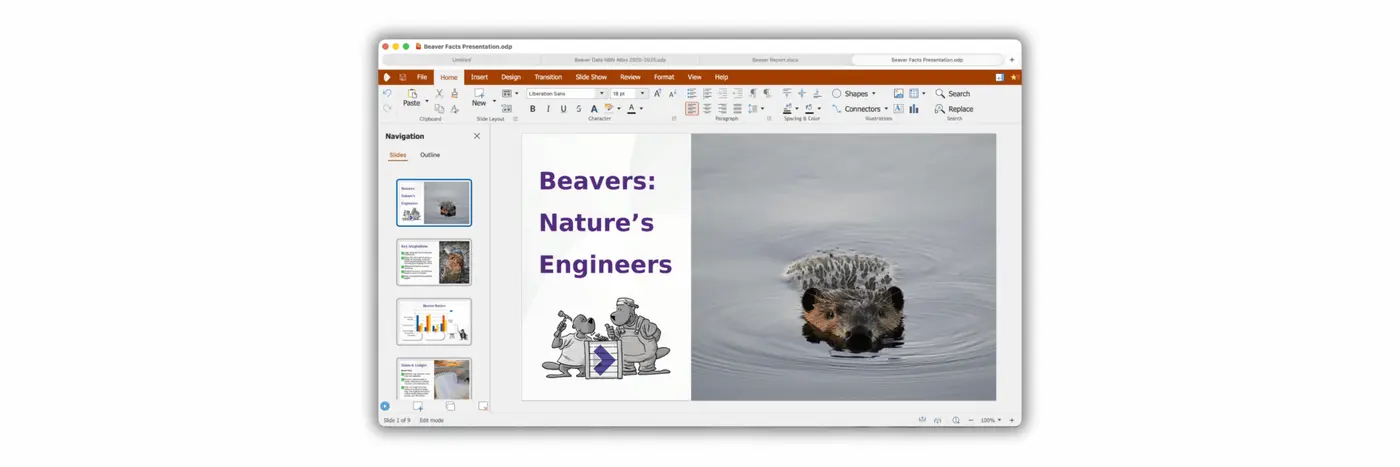Click the Undo arrow icon
Image resolution: width=1400 pixels, height=467 pixels.
[388, 93]
